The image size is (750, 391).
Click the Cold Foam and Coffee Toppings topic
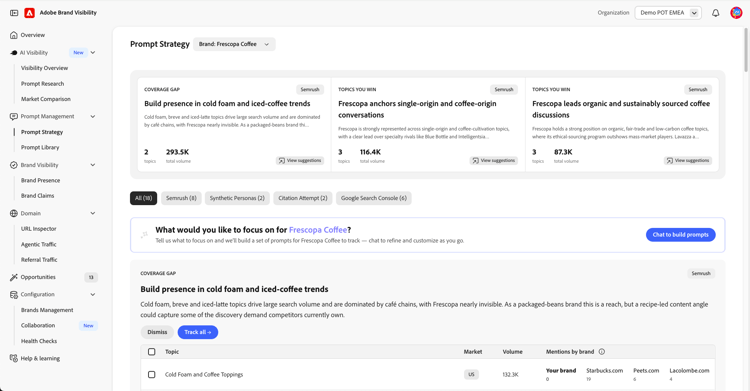pyautogui.click(x=204, y=375)
